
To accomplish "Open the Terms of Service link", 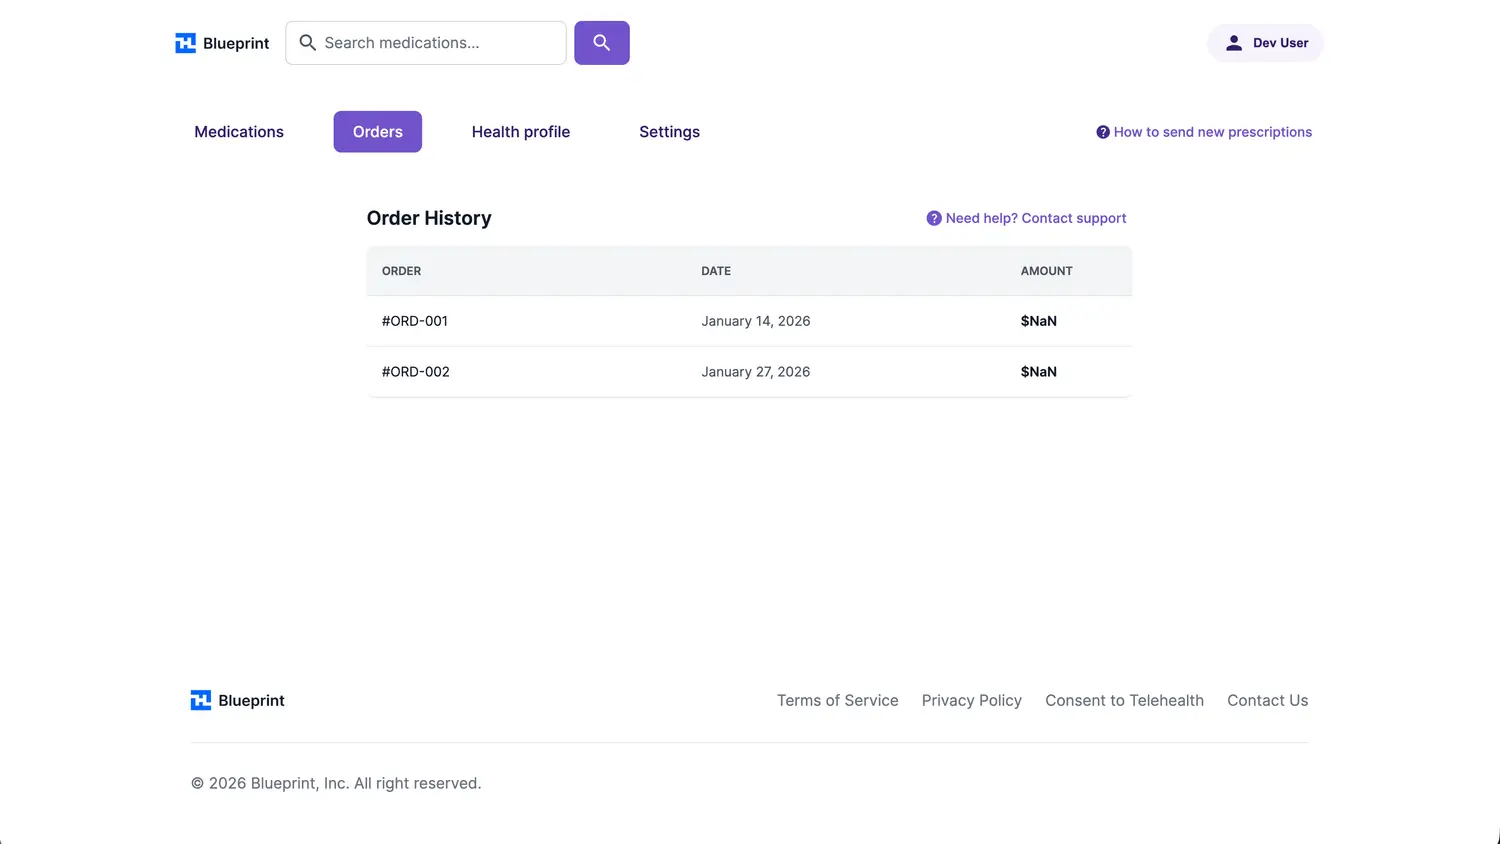I will click(837, 700).
